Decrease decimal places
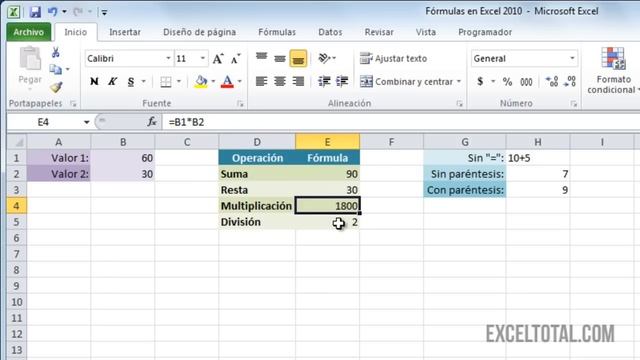Image resolution: width=640 pixels, height=360 pixels. (x=570, y=82)
